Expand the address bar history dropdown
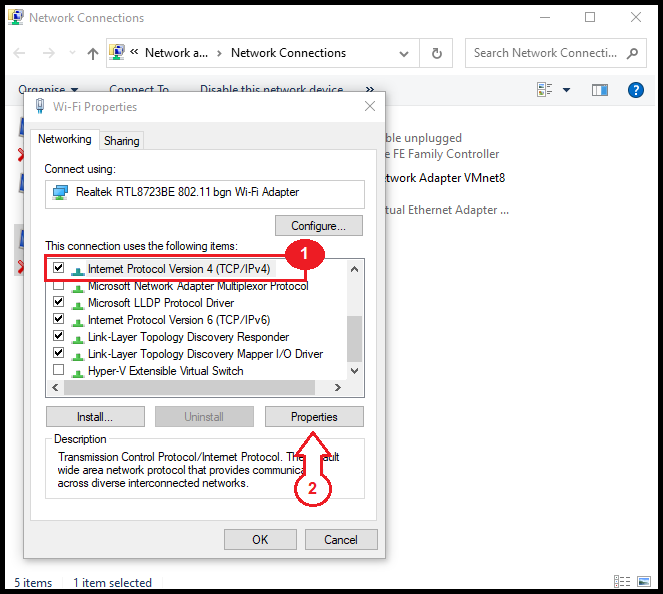This screenshot has height=594, width=663. click(404, 54)
